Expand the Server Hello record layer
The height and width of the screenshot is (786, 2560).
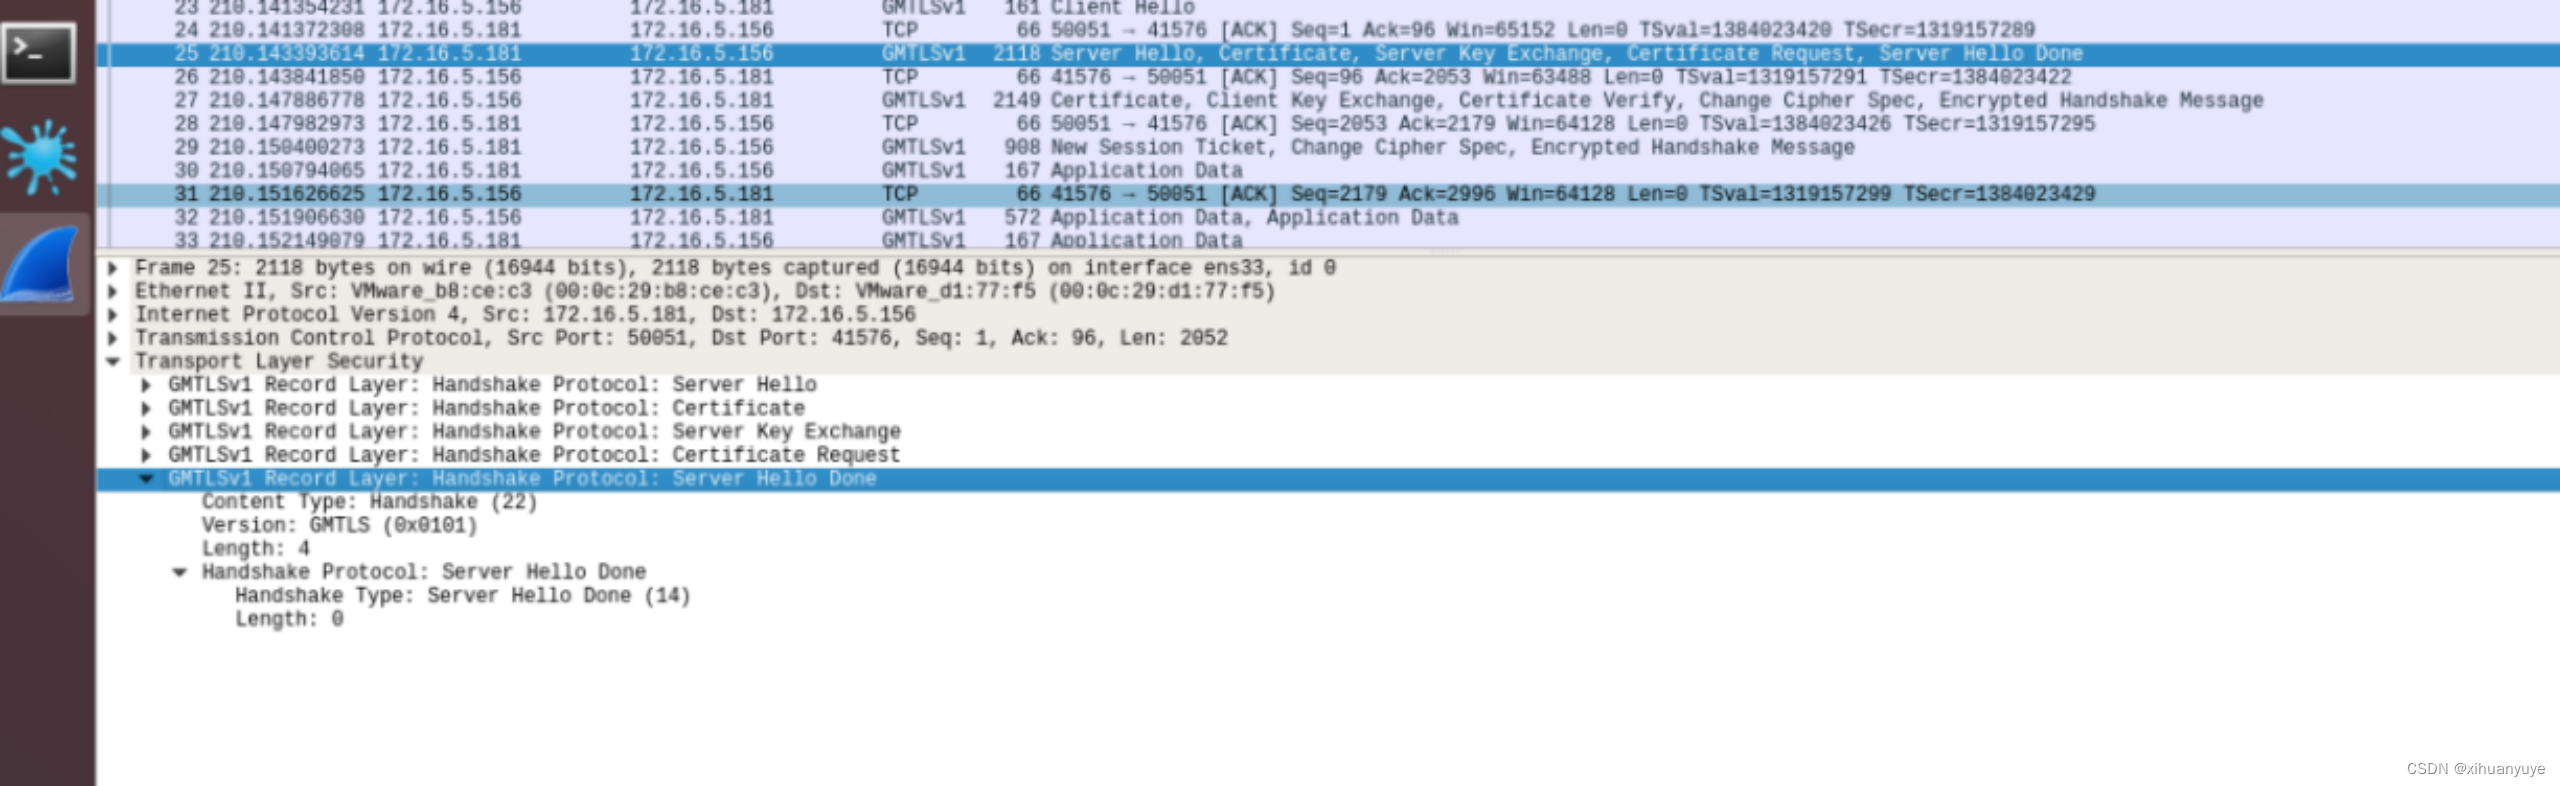coord(146,385)
